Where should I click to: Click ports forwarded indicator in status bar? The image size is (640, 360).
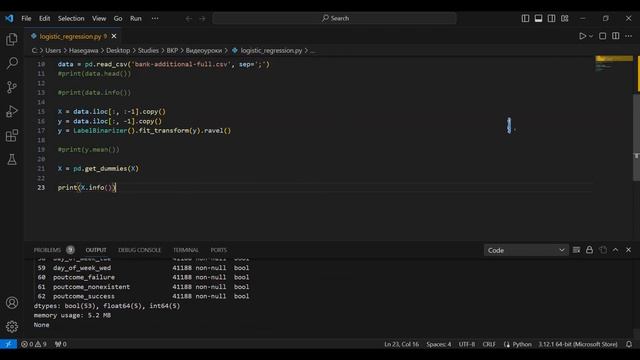(x=61, y=344)
